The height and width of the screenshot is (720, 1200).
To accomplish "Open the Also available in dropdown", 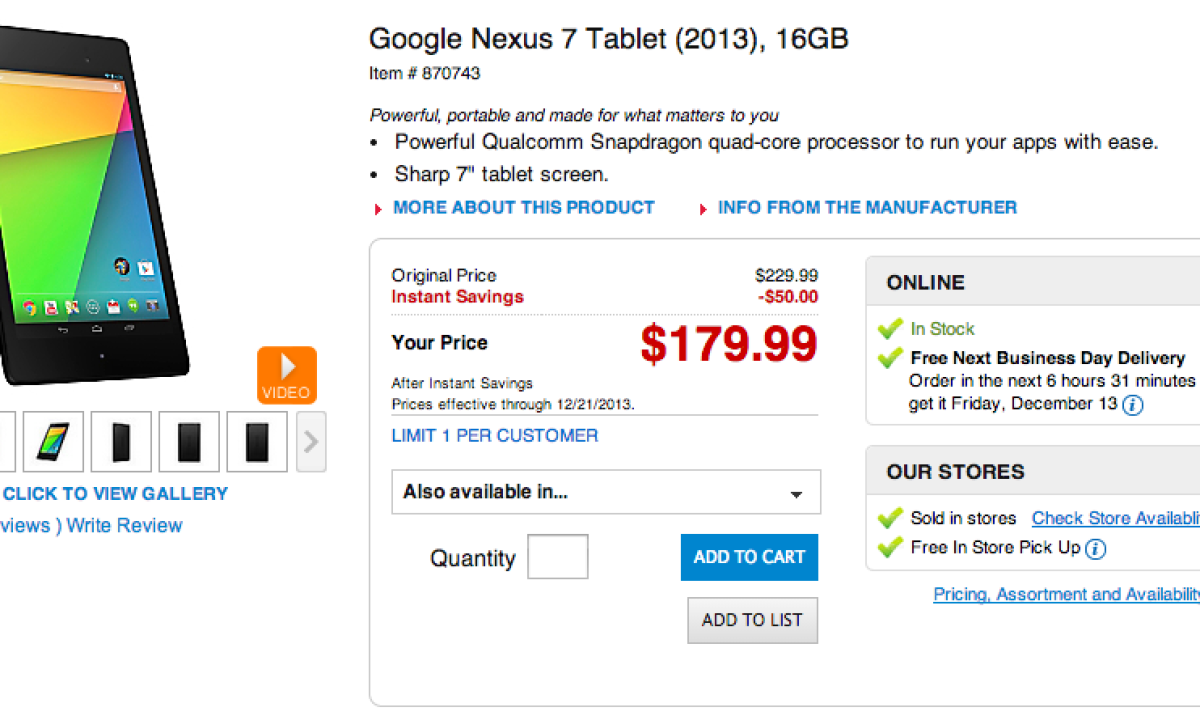I will (x=606, y=492).
